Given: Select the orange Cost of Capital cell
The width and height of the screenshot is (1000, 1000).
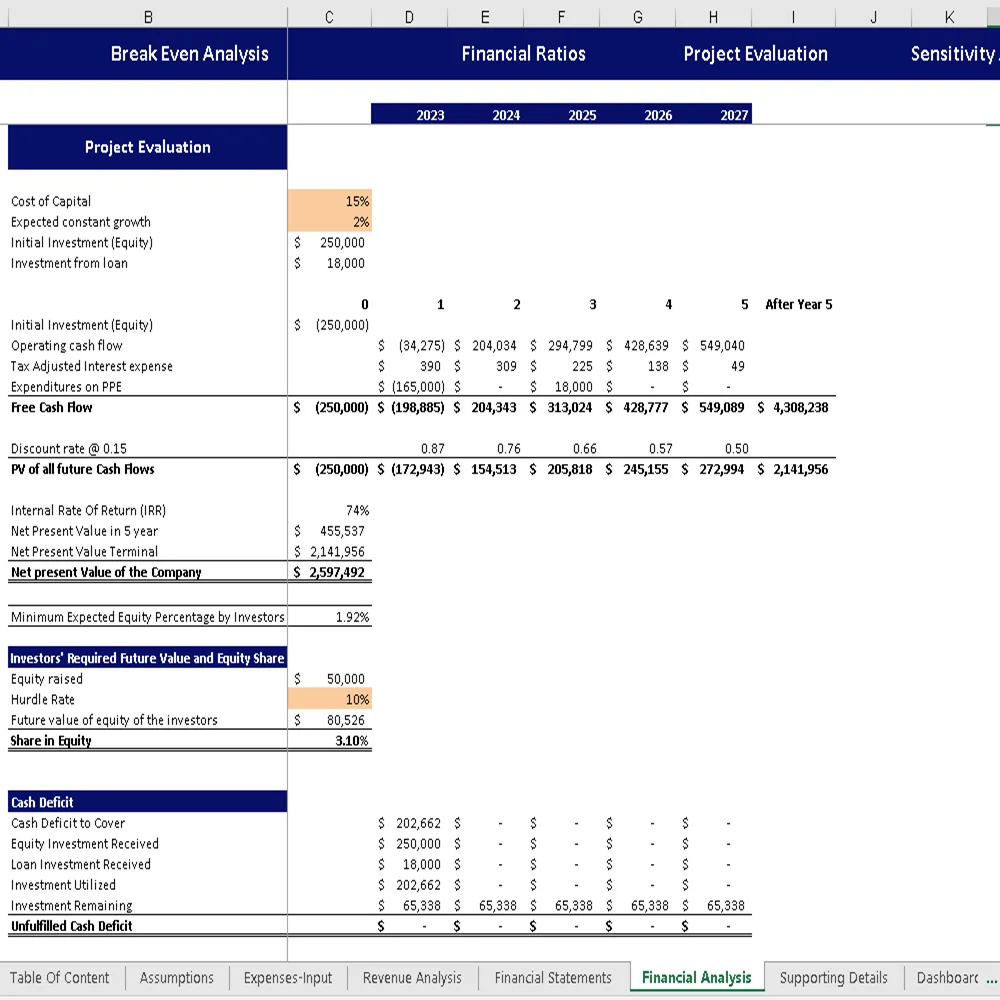Looking at the screenshot, I should pyautogui.click(x=330, y=201).
